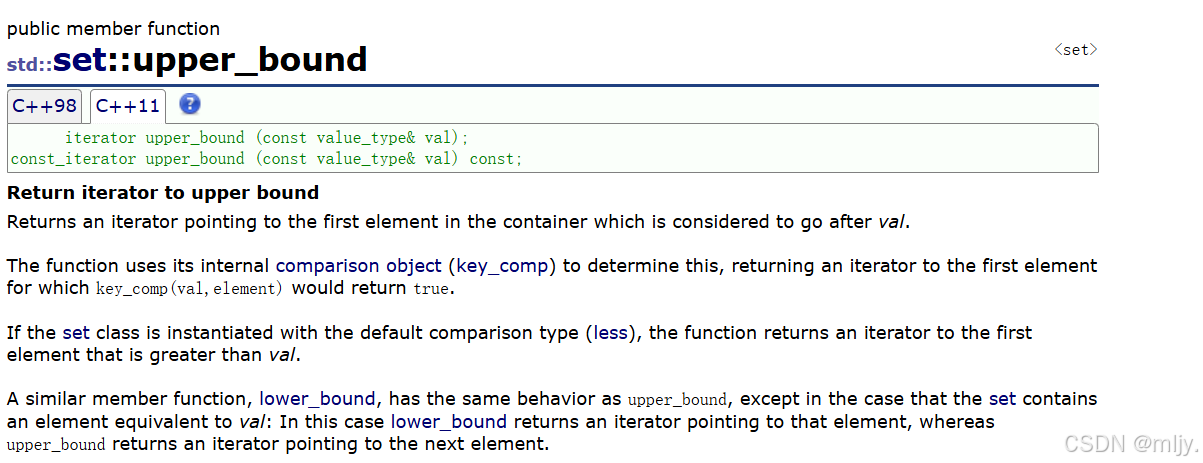1203x463 pixels.
Task: Click "set" link before "class is instantiated"
Action: point(75,332)
